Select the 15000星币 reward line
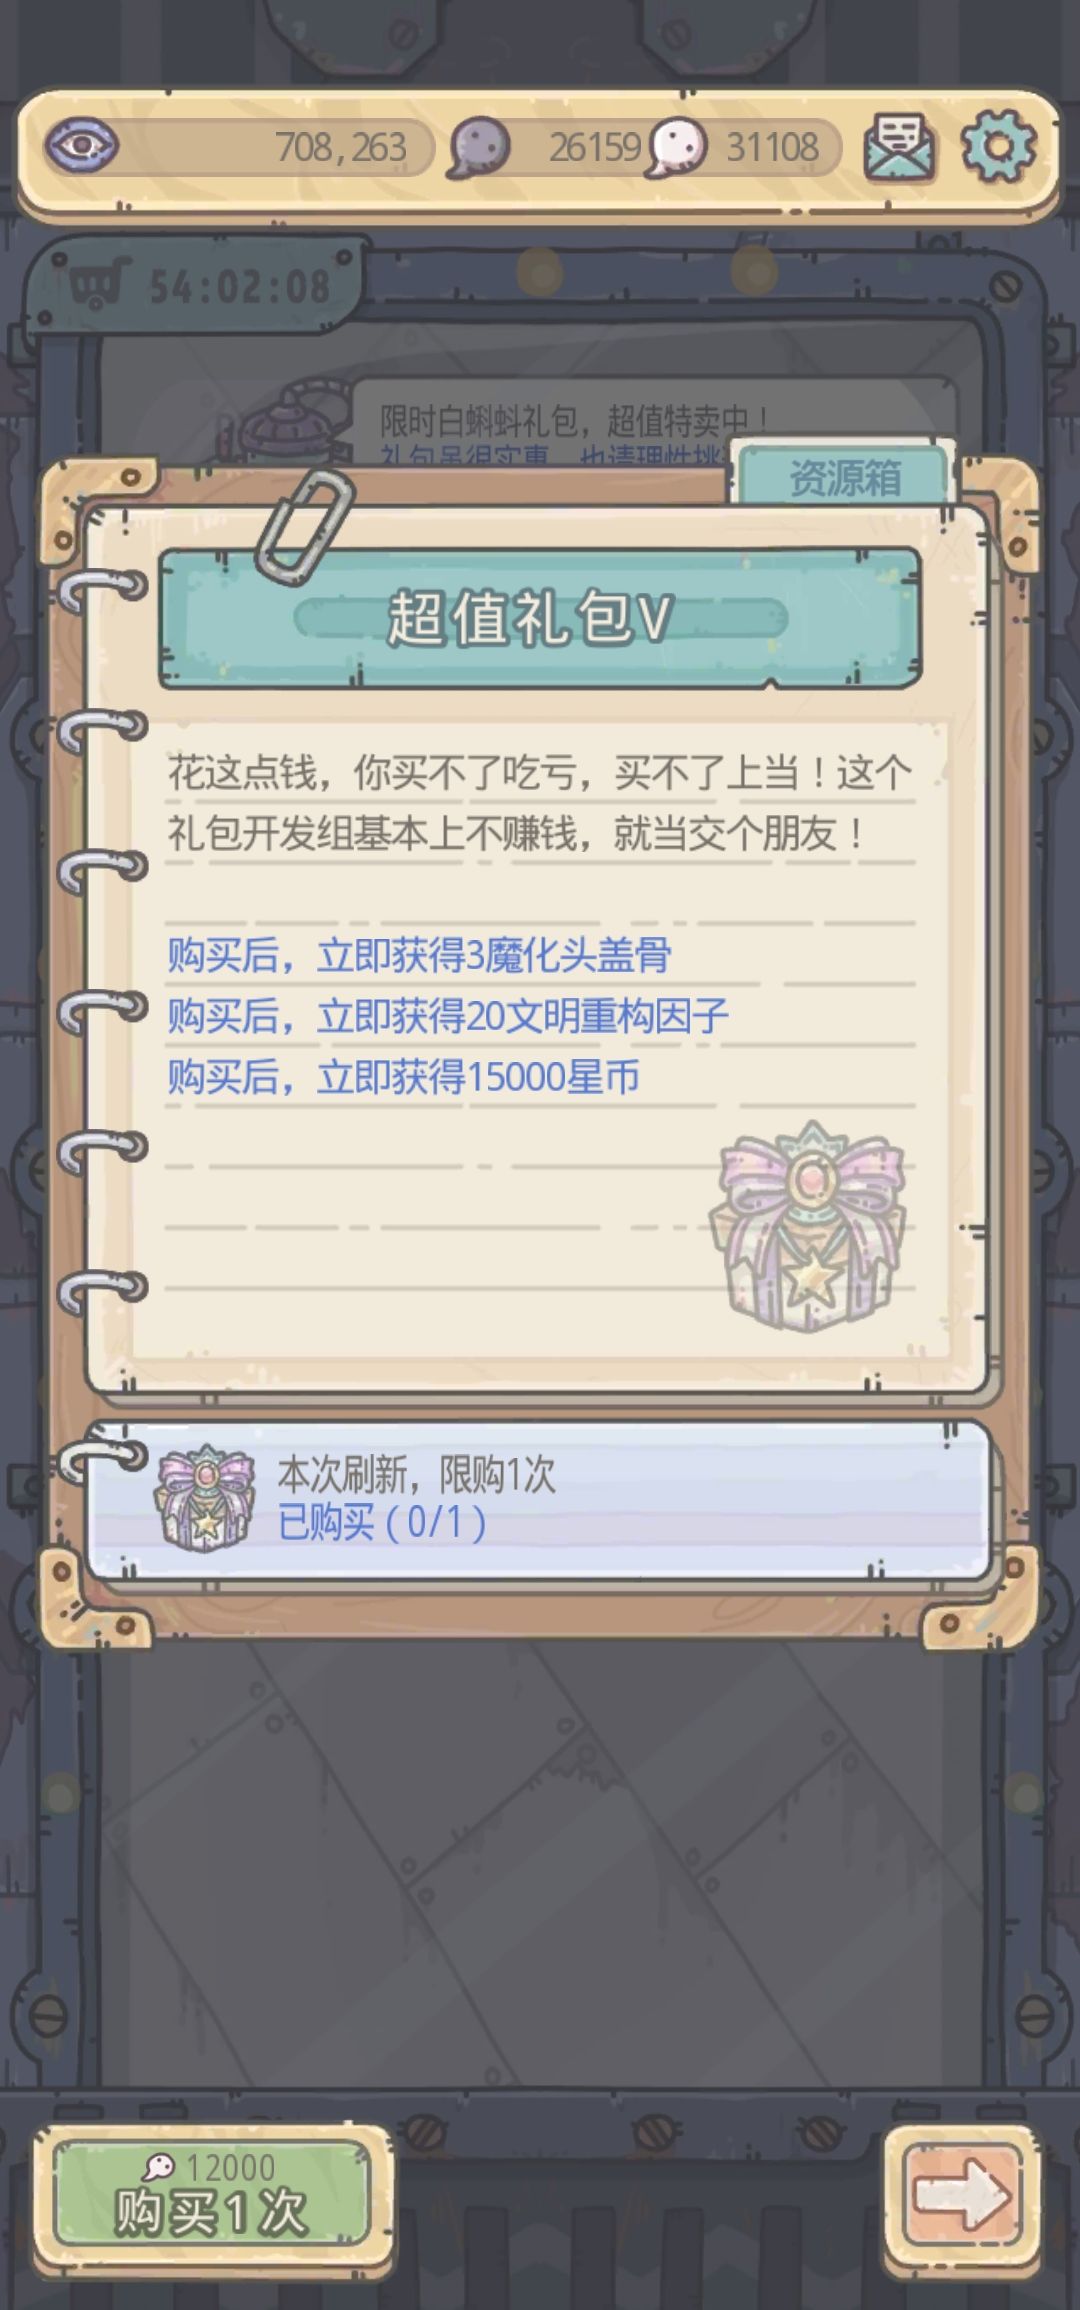The height and width of the screenshot is (2310, 1080). tap(403, 1077)
